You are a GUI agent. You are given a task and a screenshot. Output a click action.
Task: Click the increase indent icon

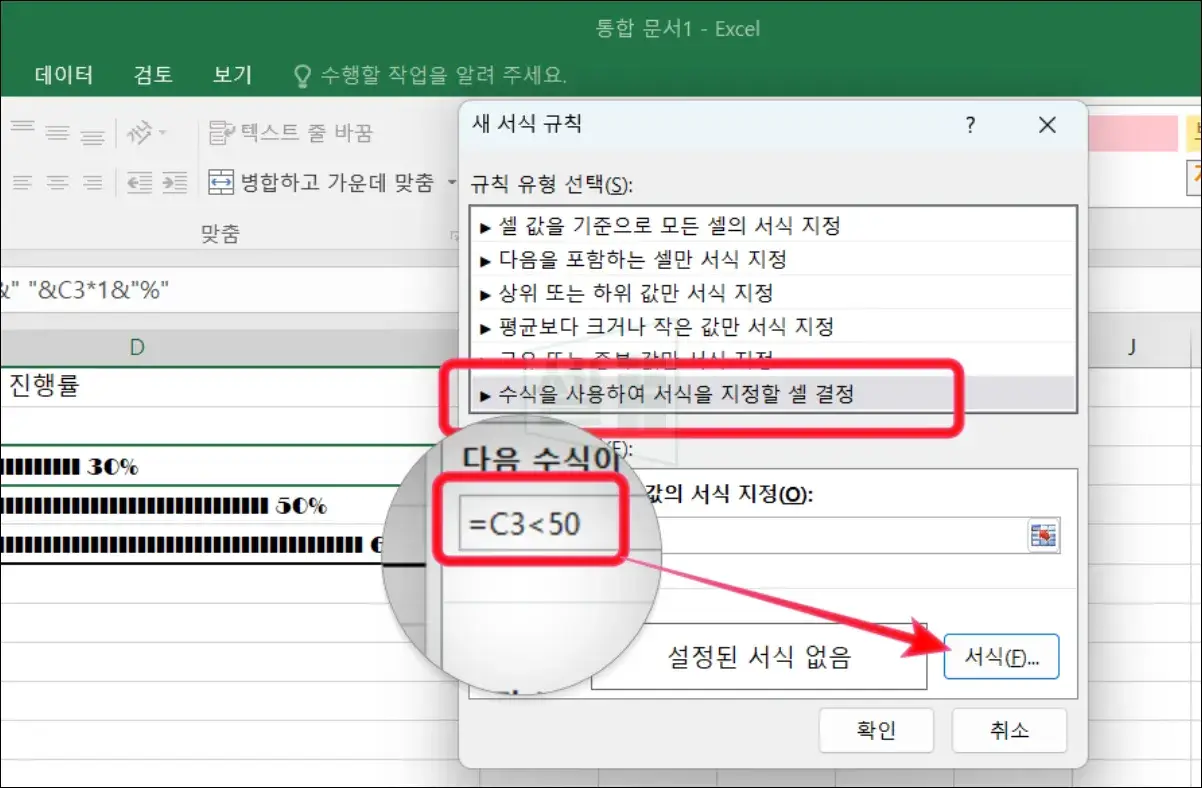click(175, 183)
